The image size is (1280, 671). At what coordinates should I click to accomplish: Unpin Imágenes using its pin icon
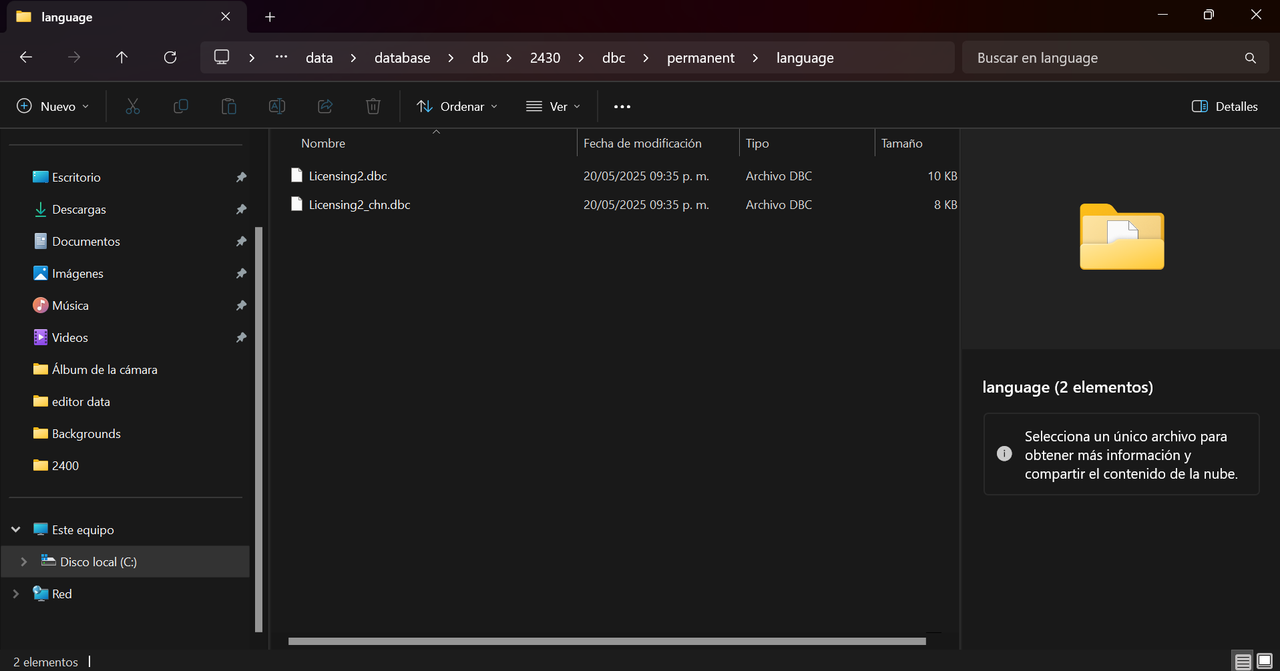click(x=241, y=273)
